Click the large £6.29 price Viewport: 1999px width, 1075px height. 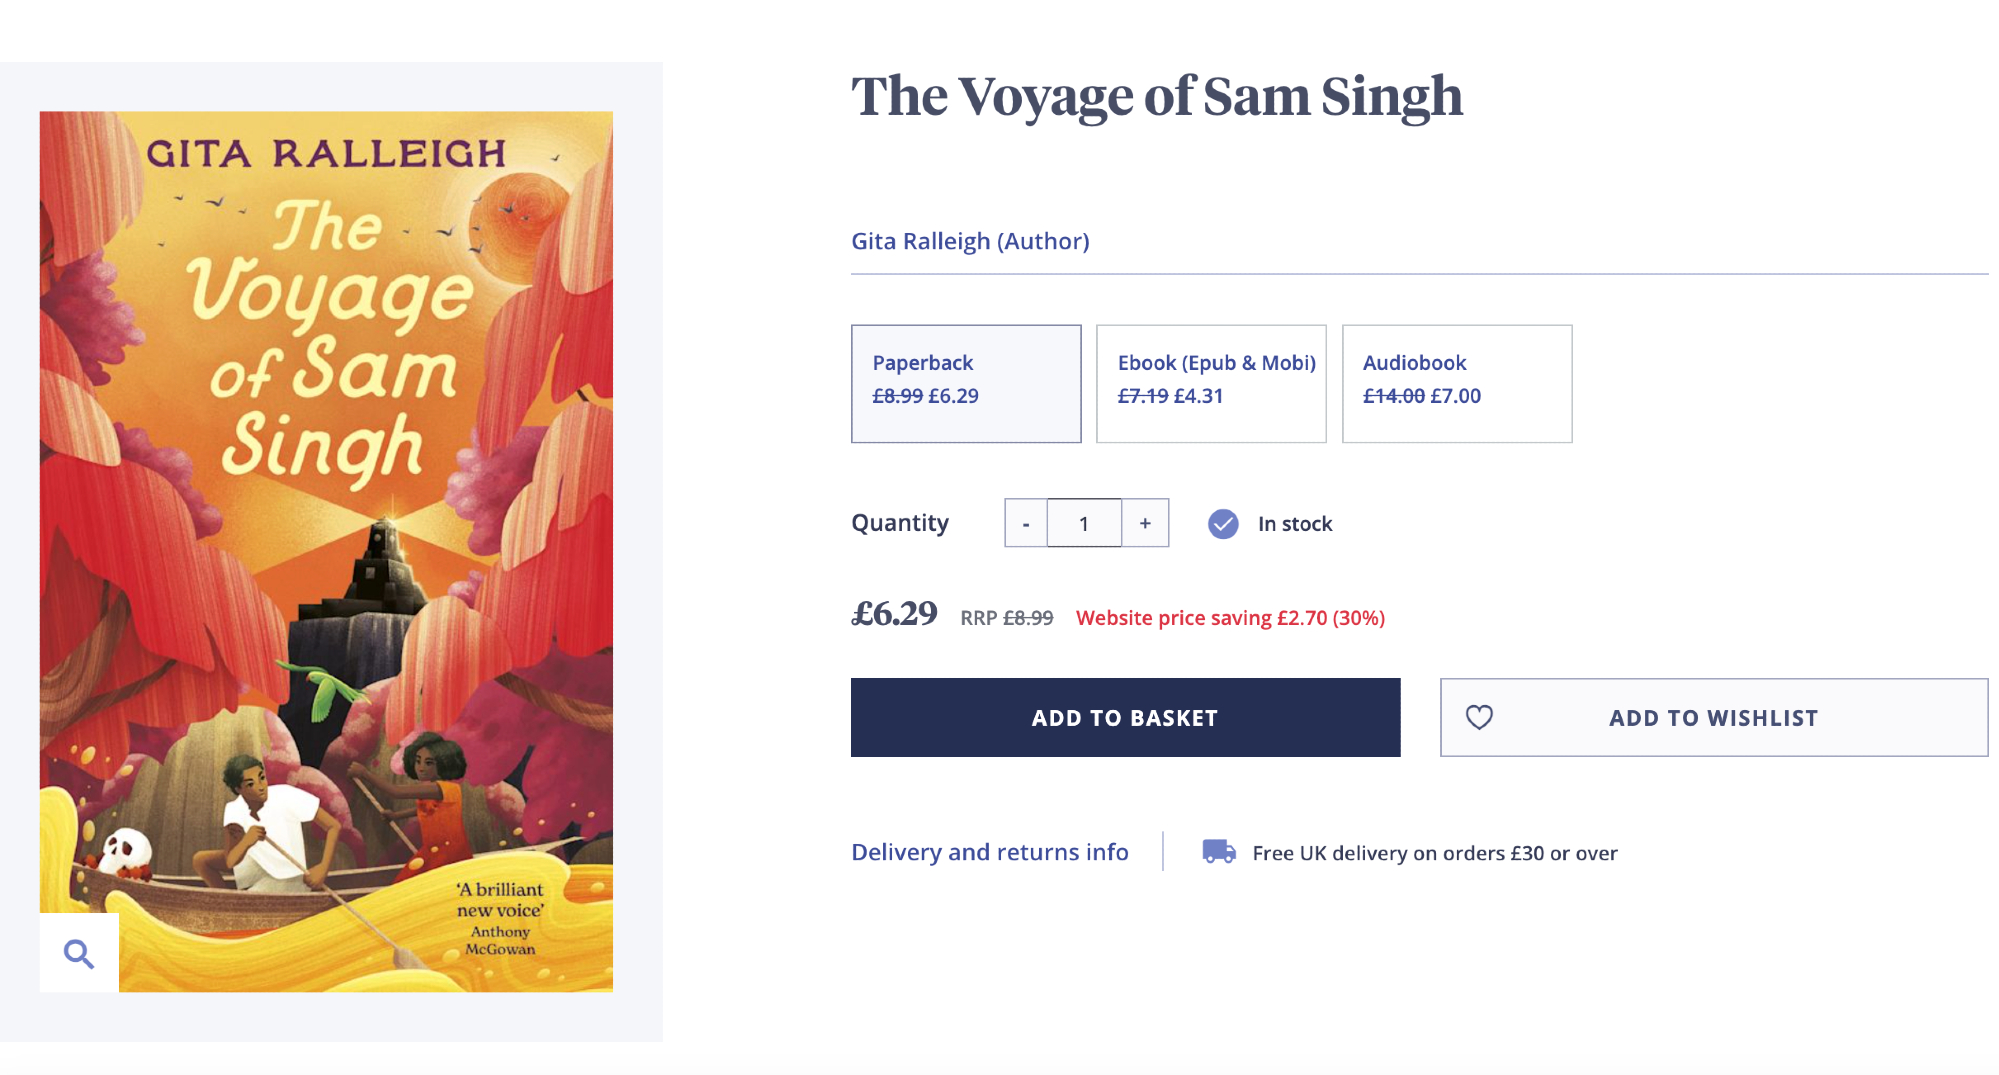pyautogui.click(x=894, y=613)
